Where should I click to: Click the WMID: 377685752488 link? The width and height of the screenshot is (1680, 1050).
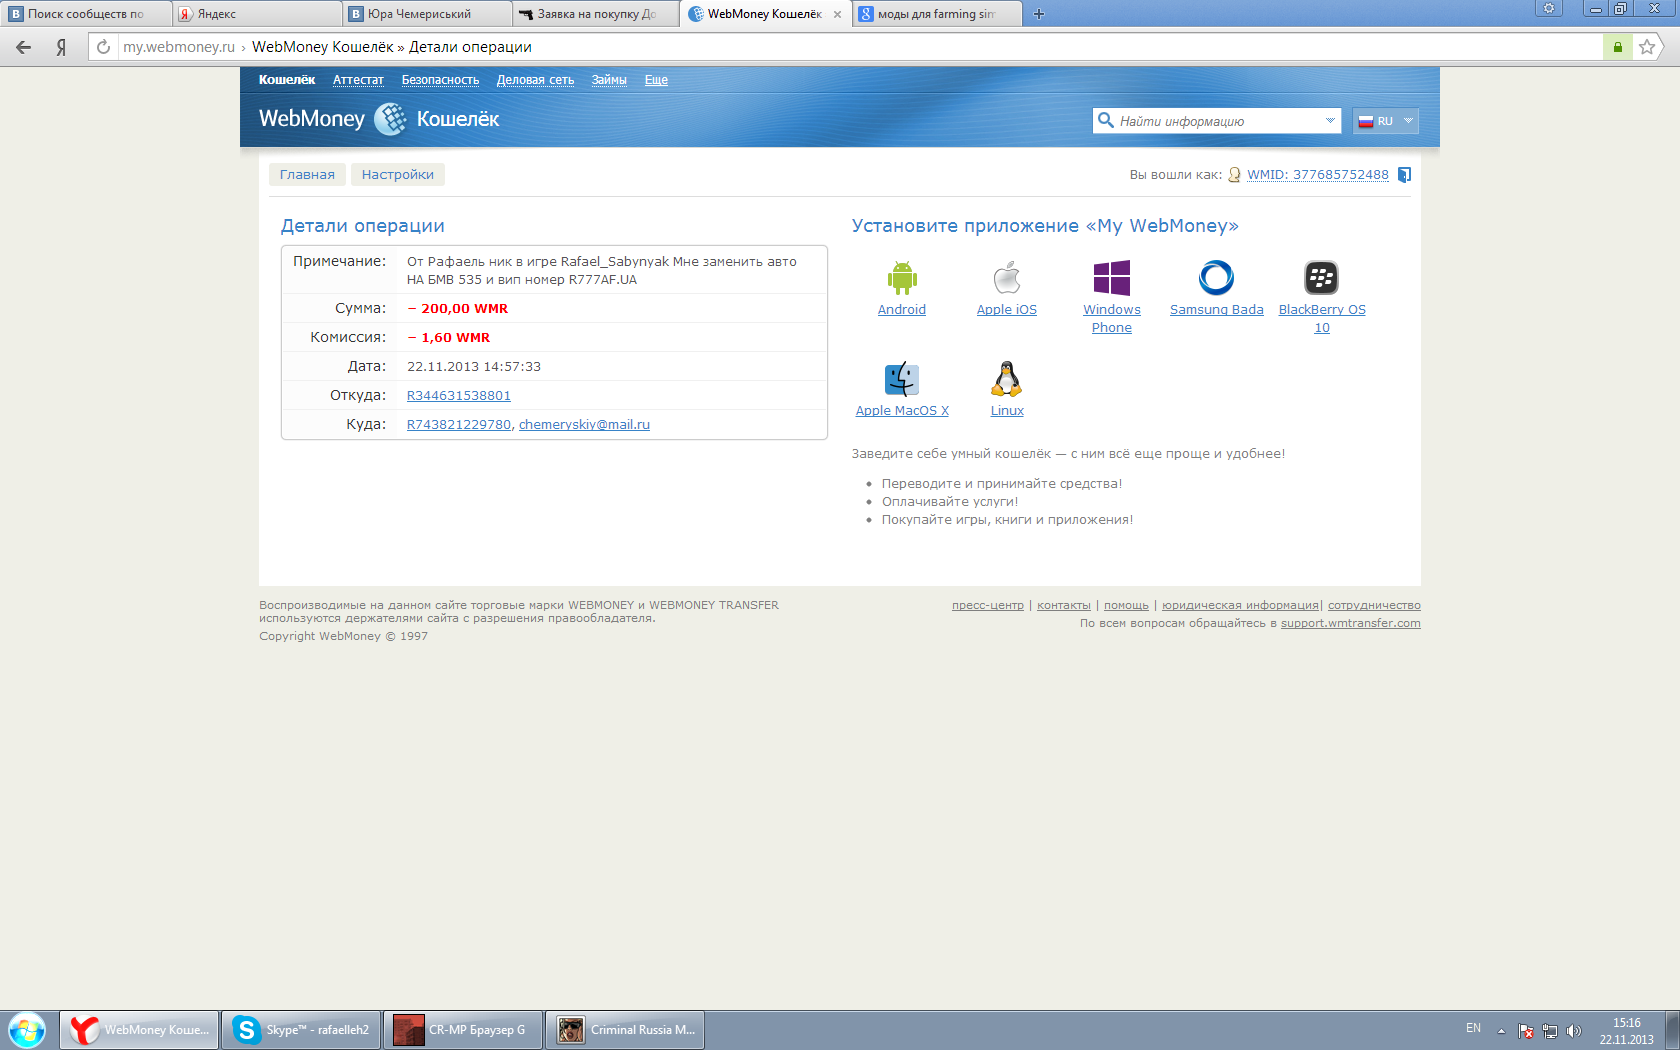(1318, 175)
